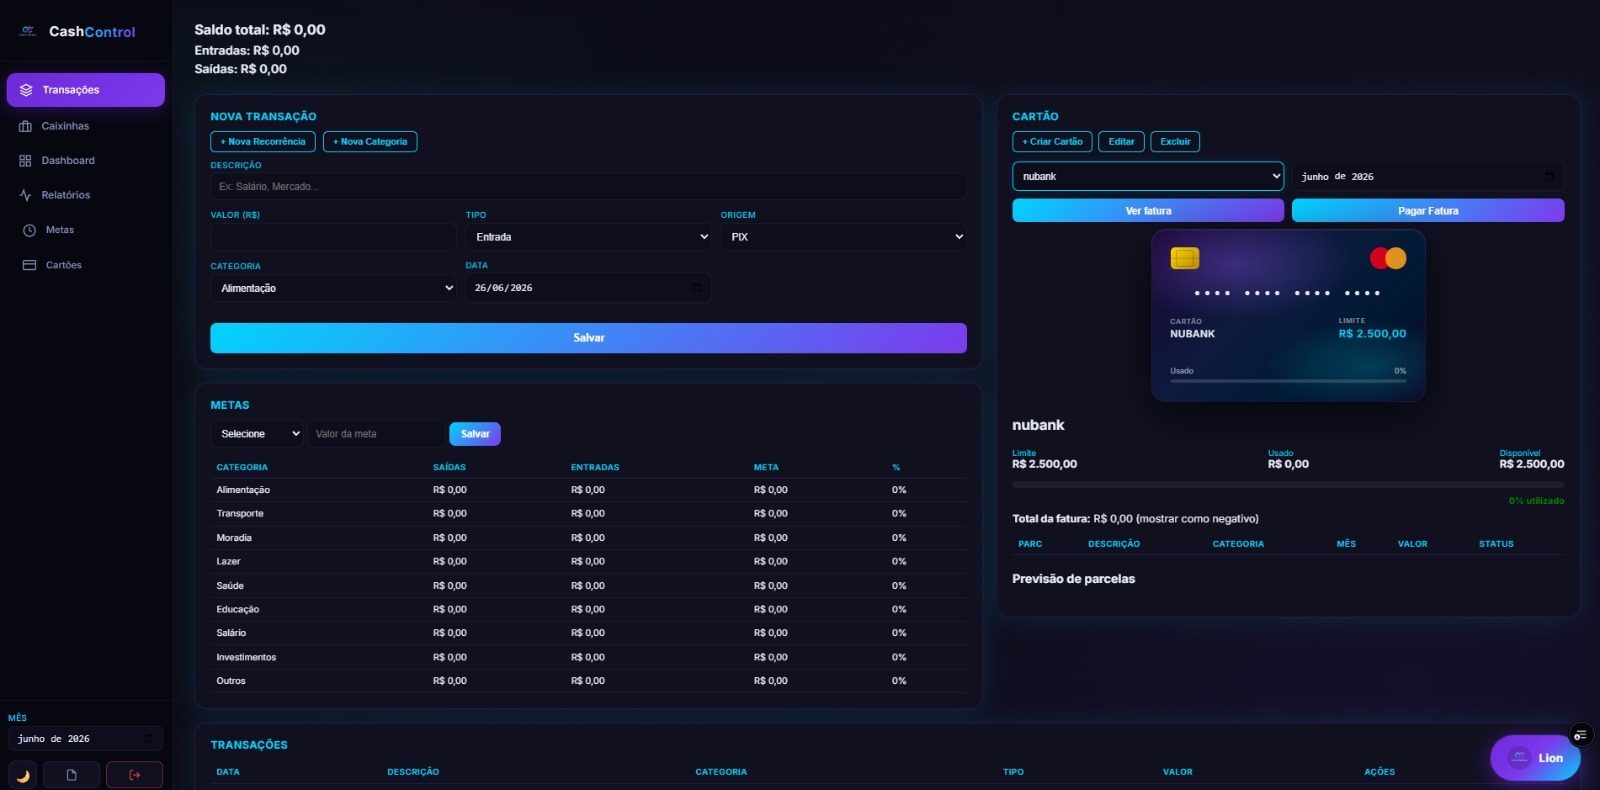Click the Lazer category row
The image size is (1600, 790).
[x=588, y=562]
